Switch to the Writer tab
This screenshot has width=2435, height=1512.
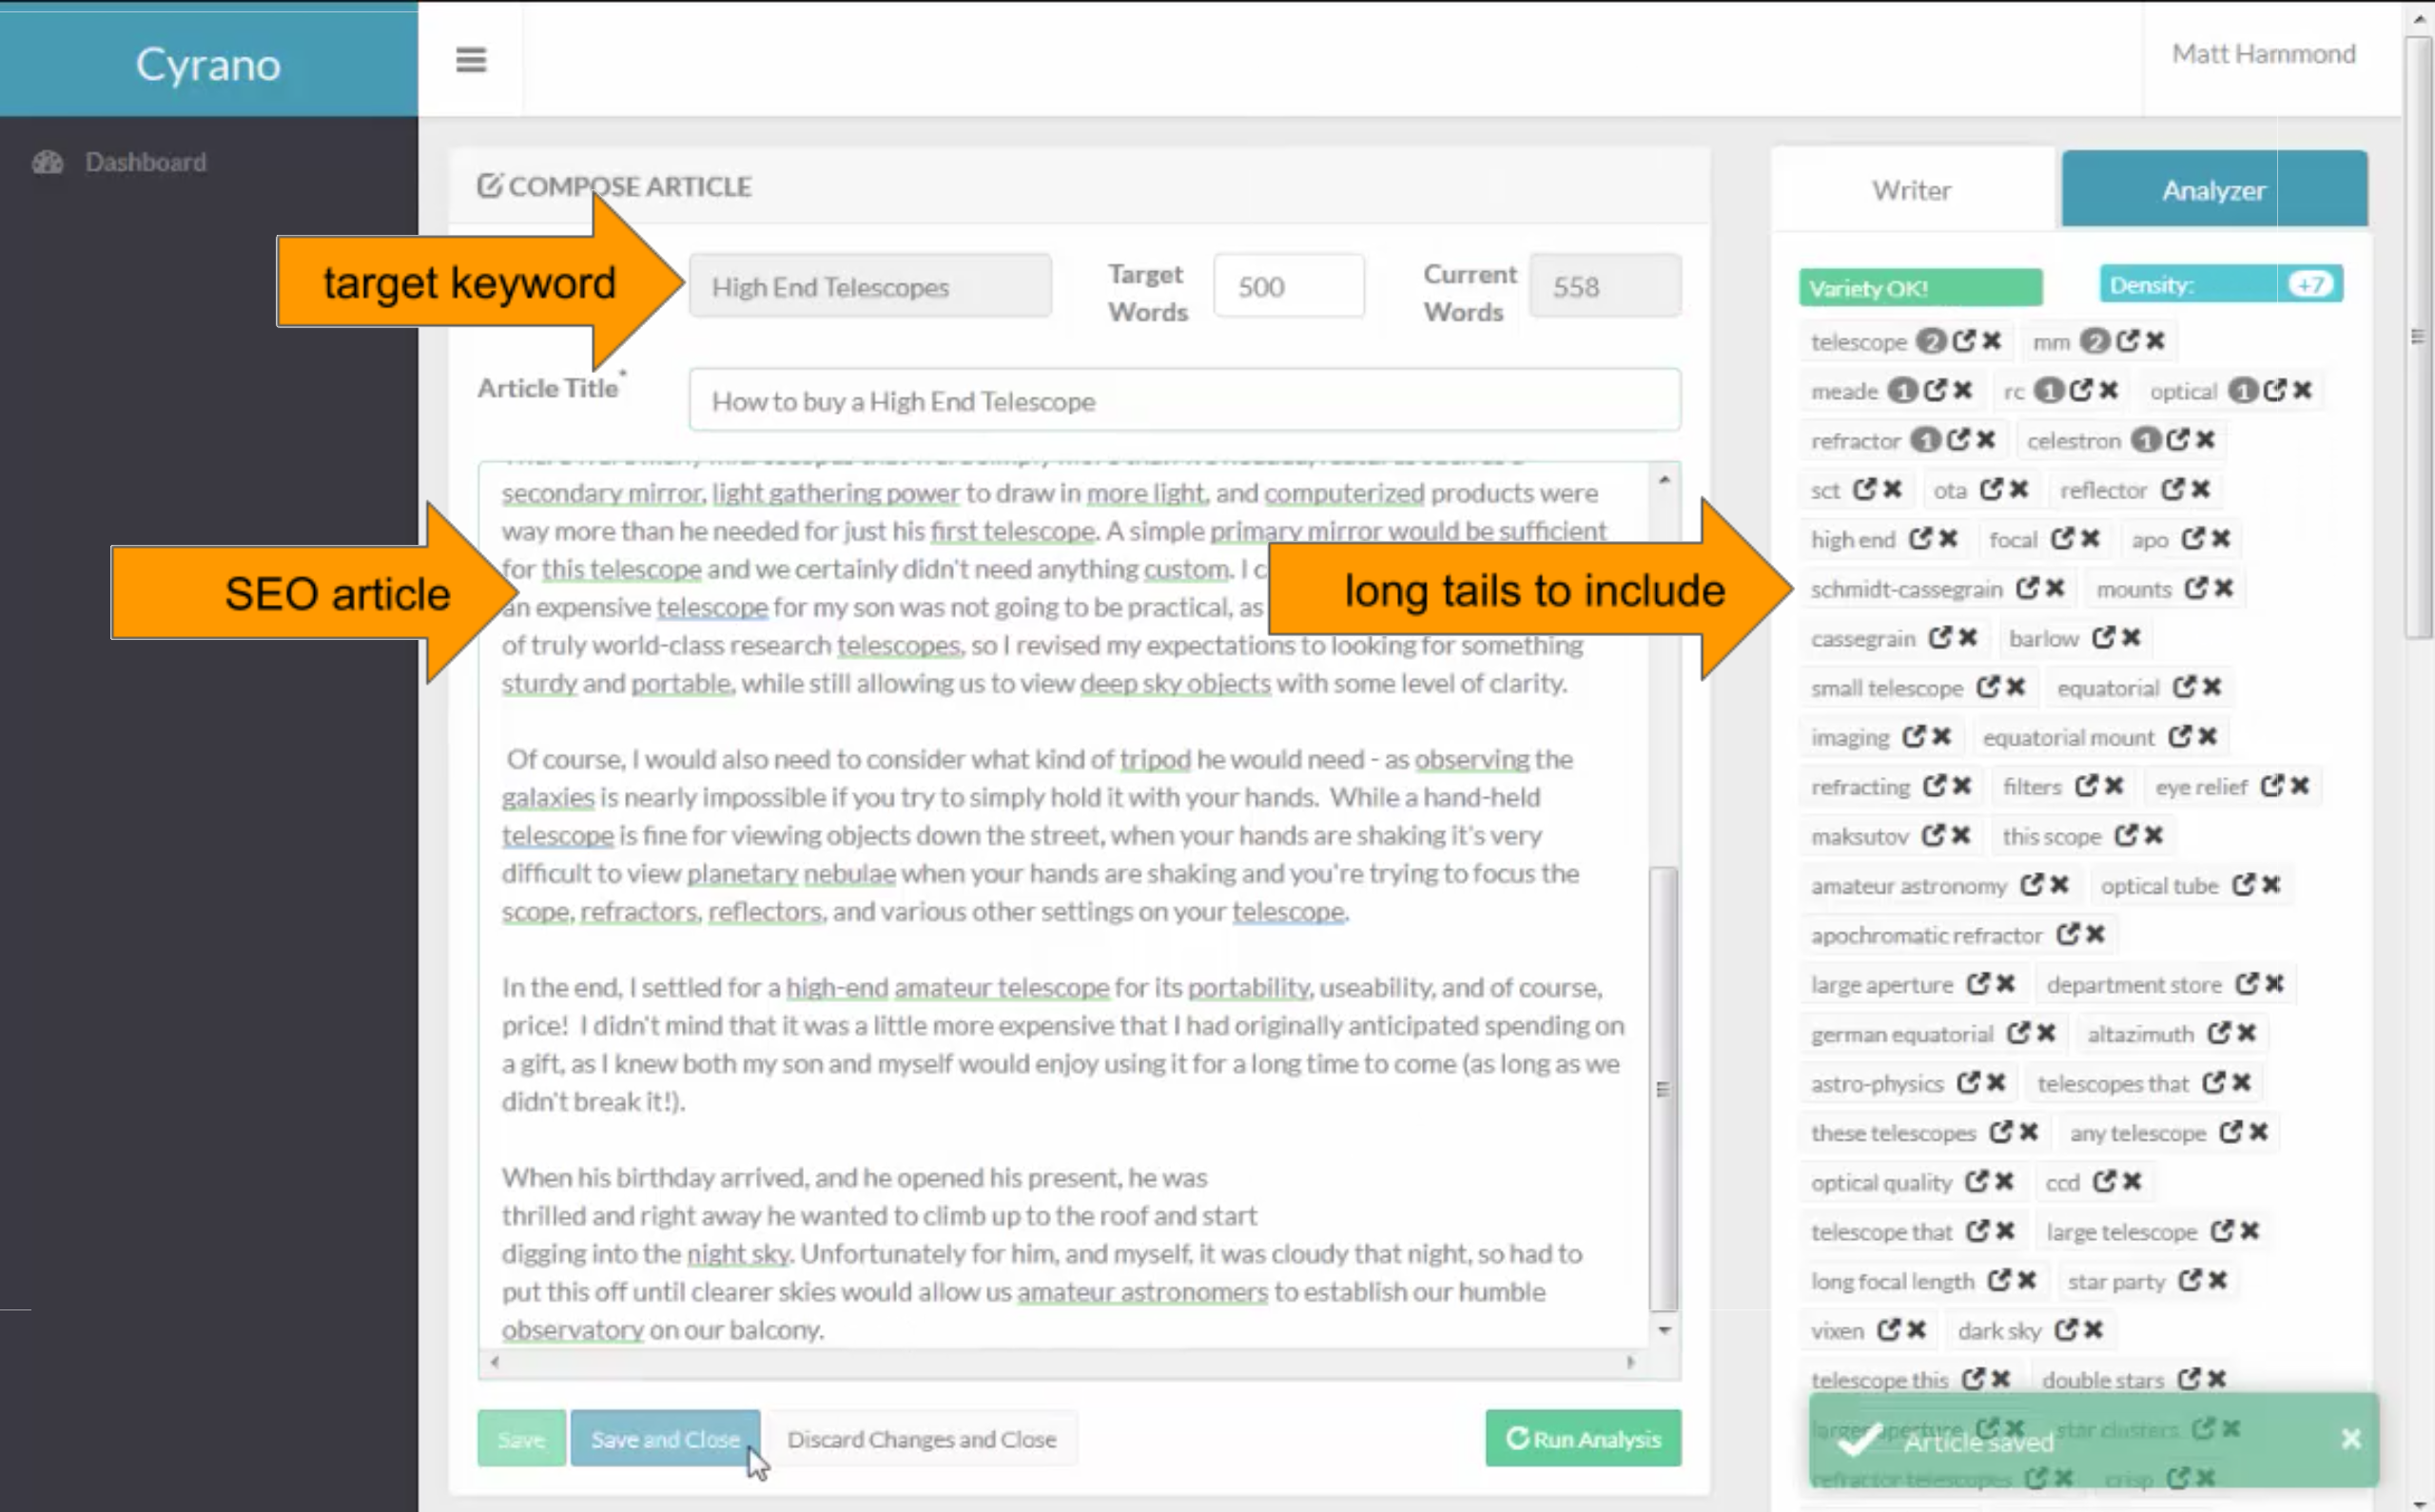(1911, 190)
